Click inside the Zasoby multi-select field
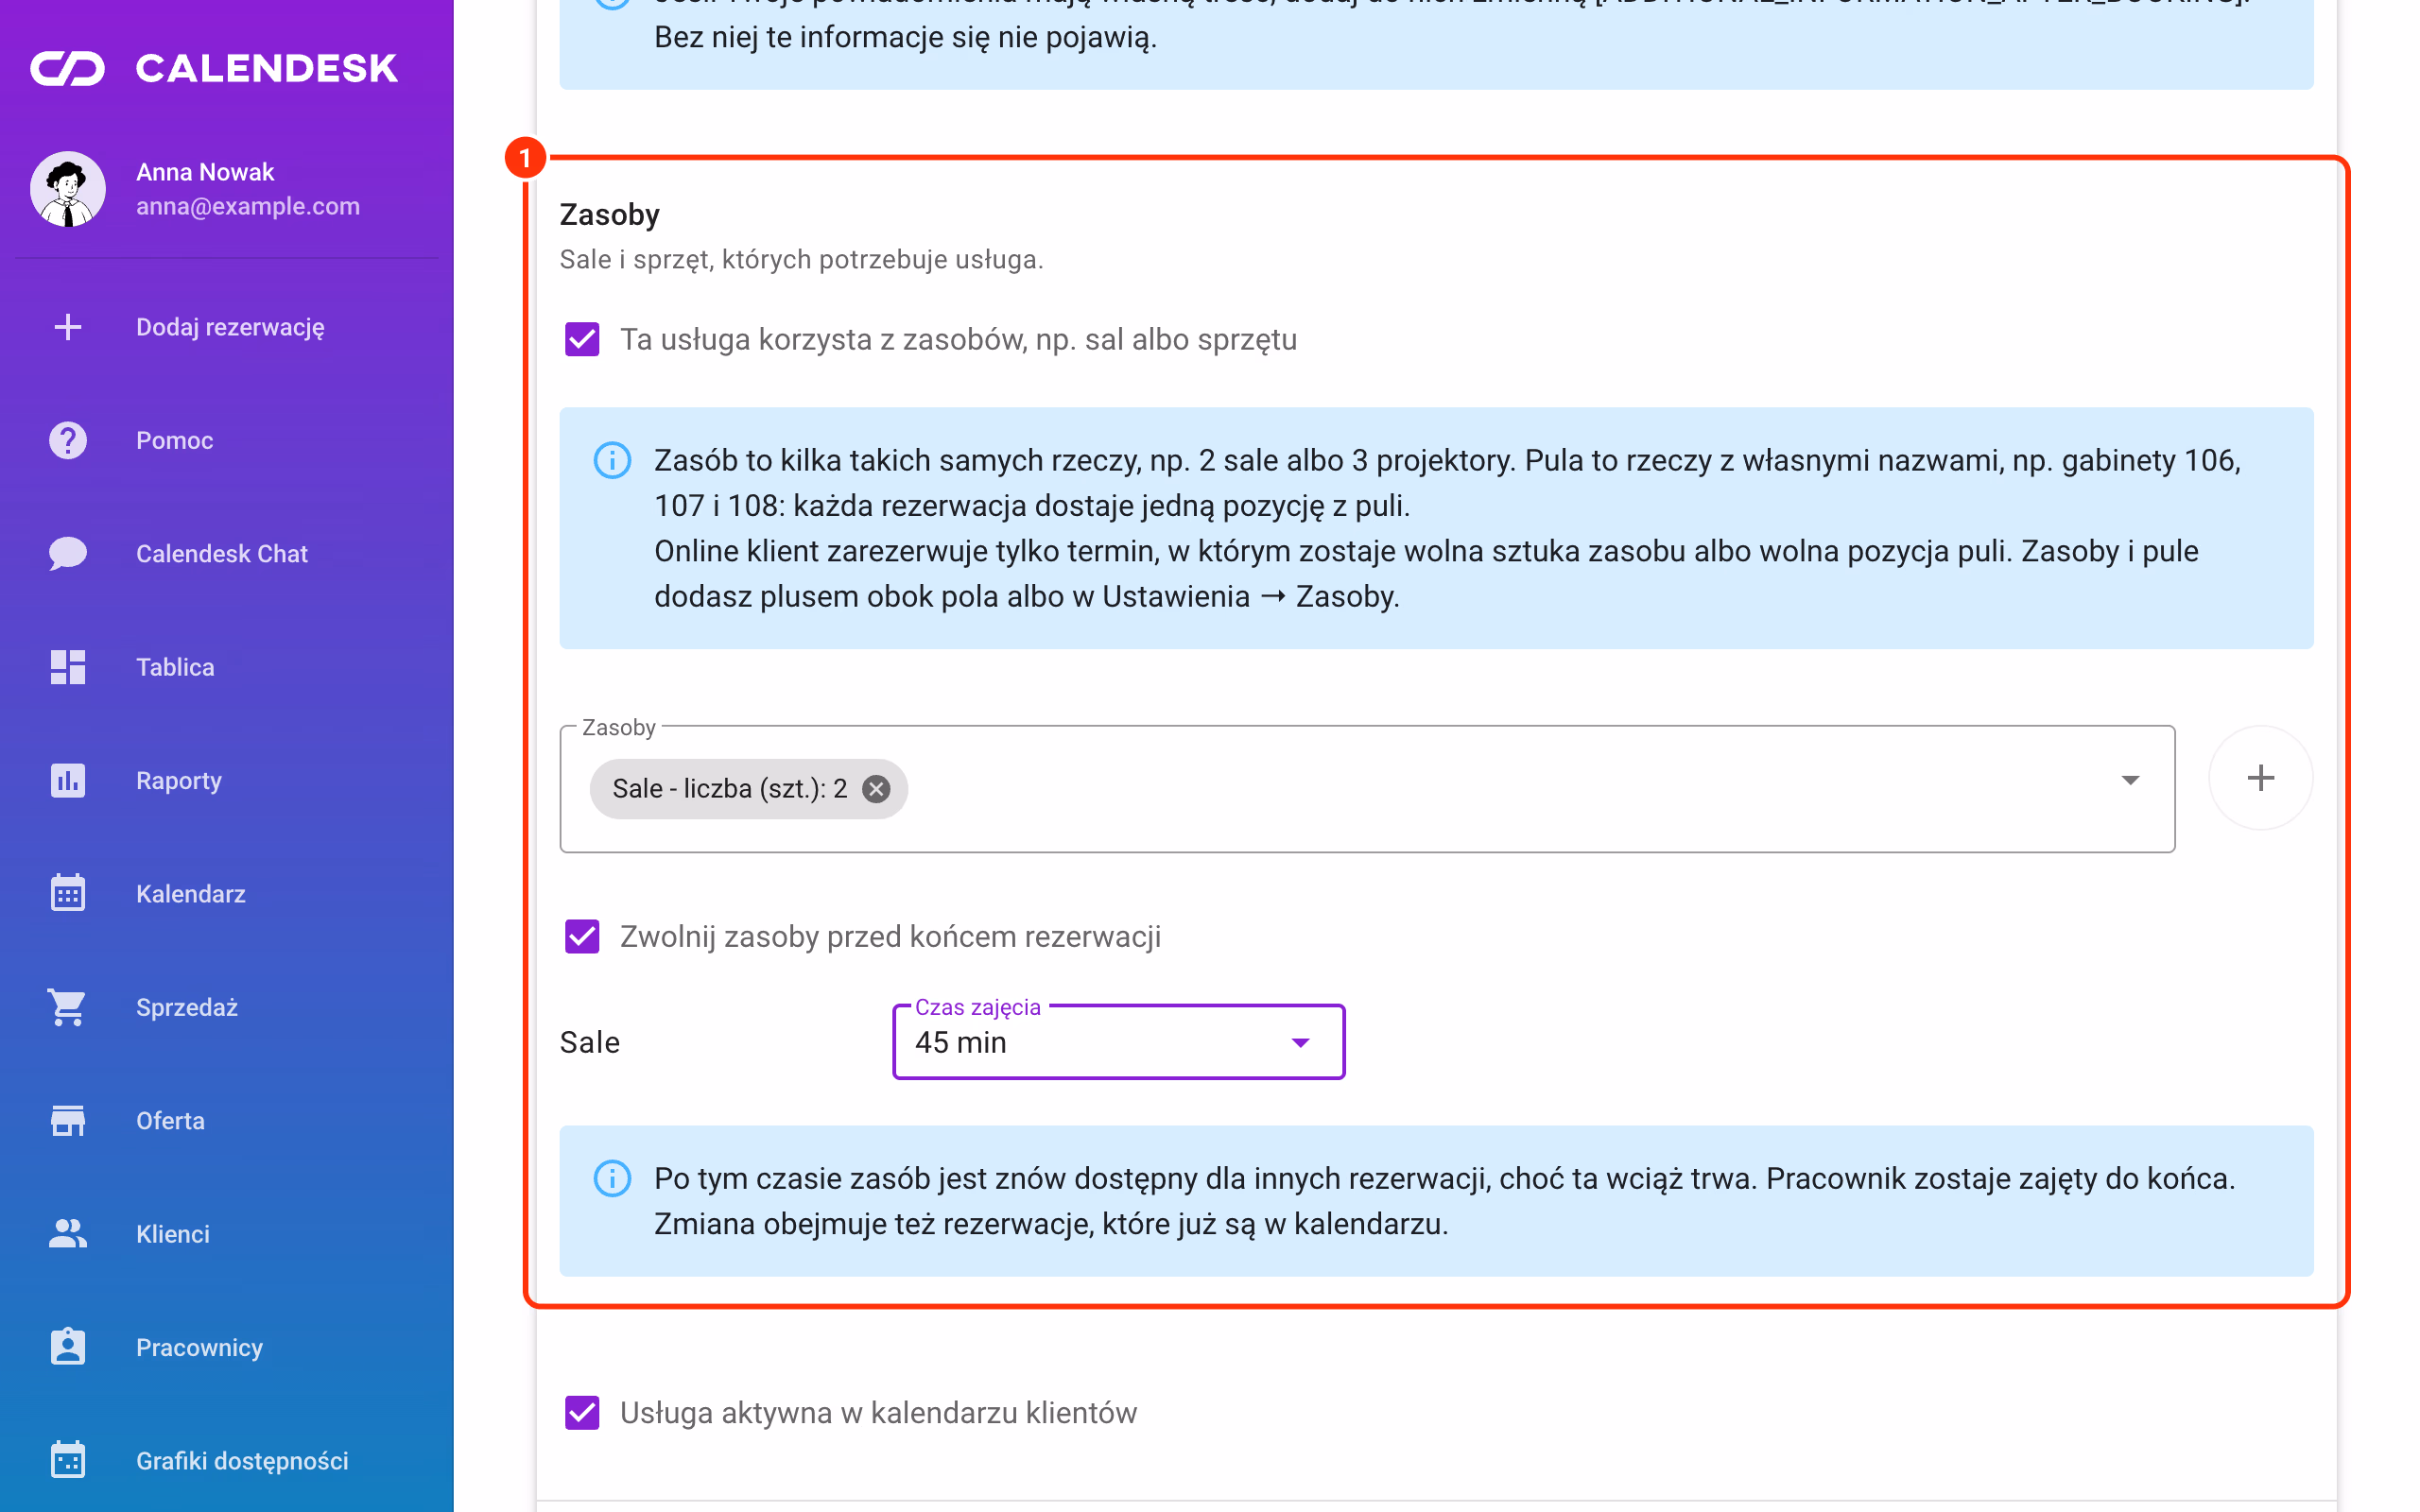Screen dimensions: 2420x1512 point(1366,789)
